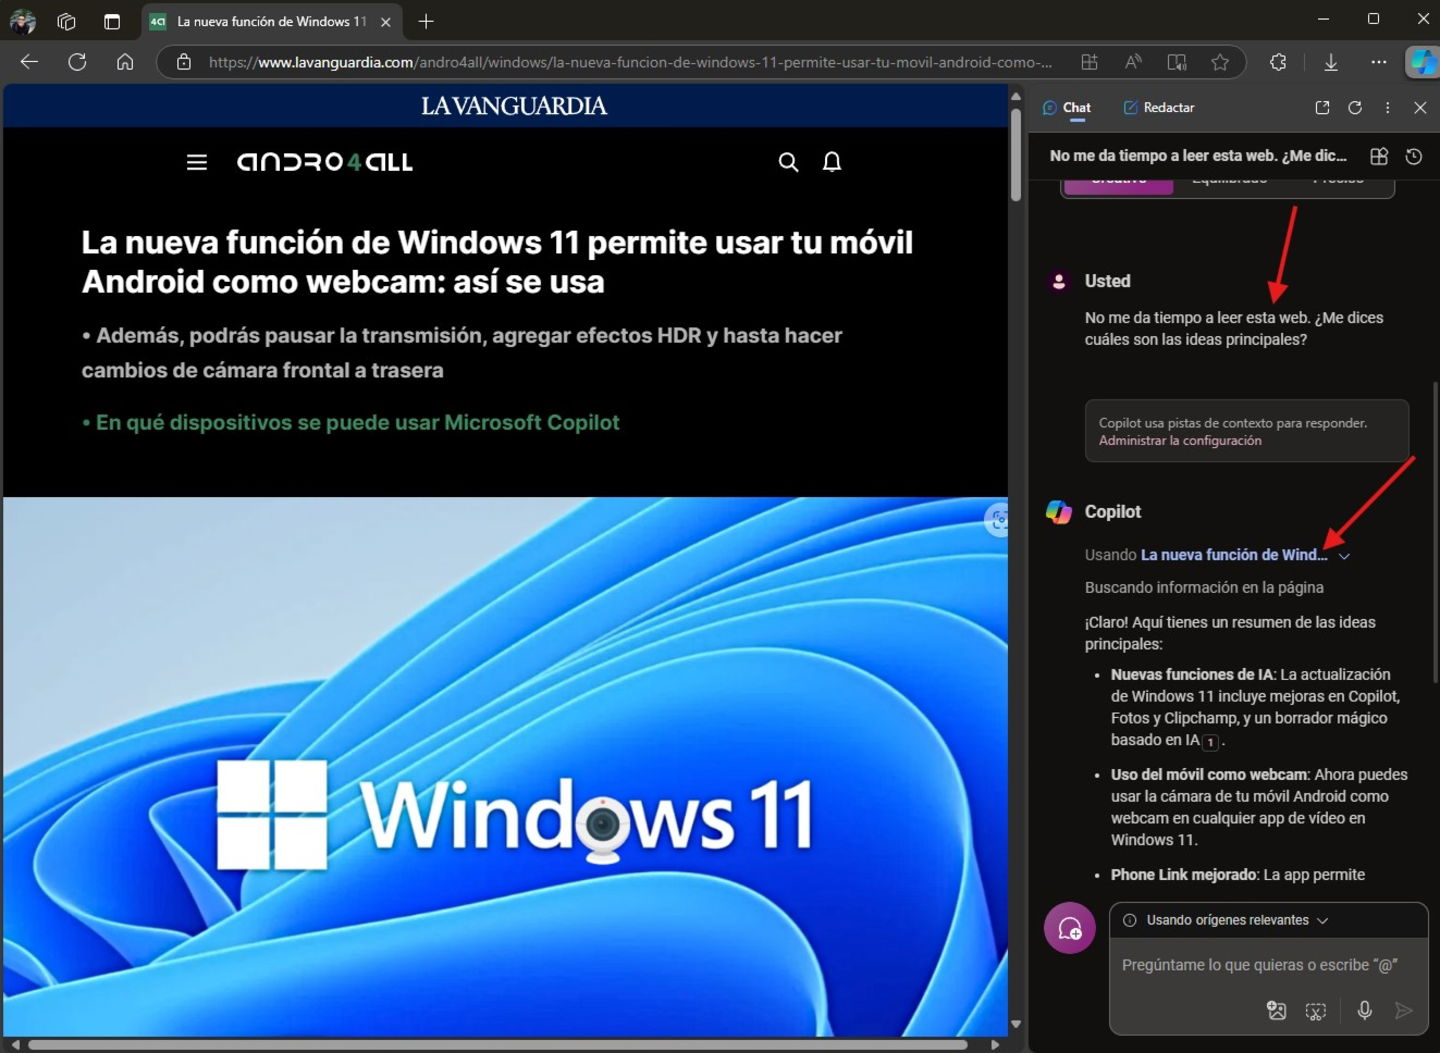Image resolution: width=1440 pixels, height=1053 pixels.
Task: Start Read aloud for this page
Action: (1133, 62)
